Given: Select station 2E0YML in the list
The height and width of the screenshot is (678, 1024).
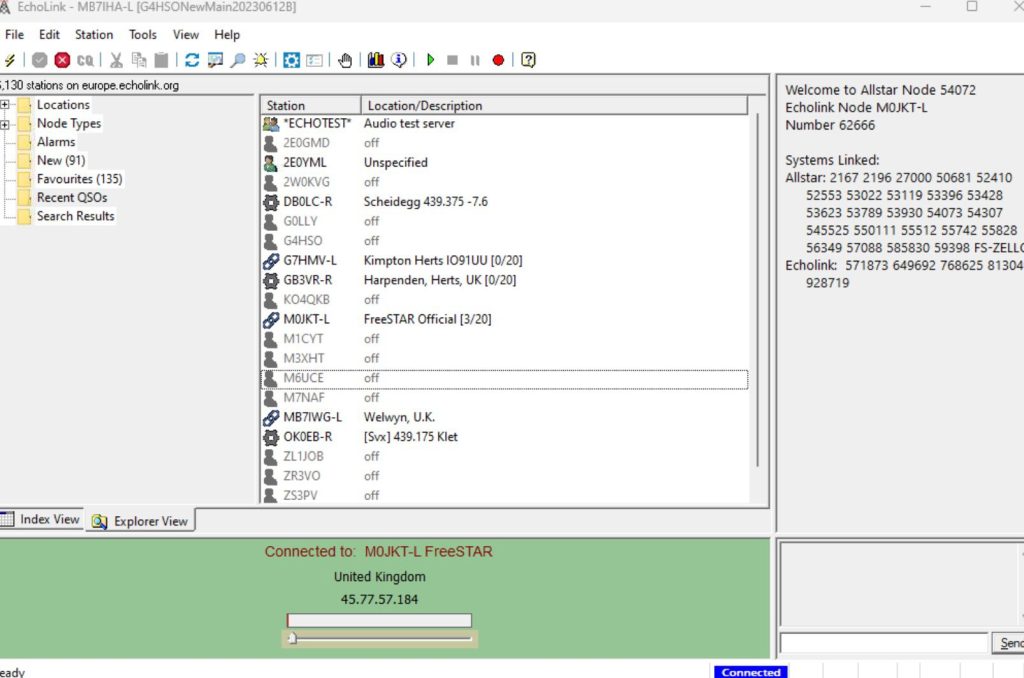Looking at the screenshot, I should [504, 163].
